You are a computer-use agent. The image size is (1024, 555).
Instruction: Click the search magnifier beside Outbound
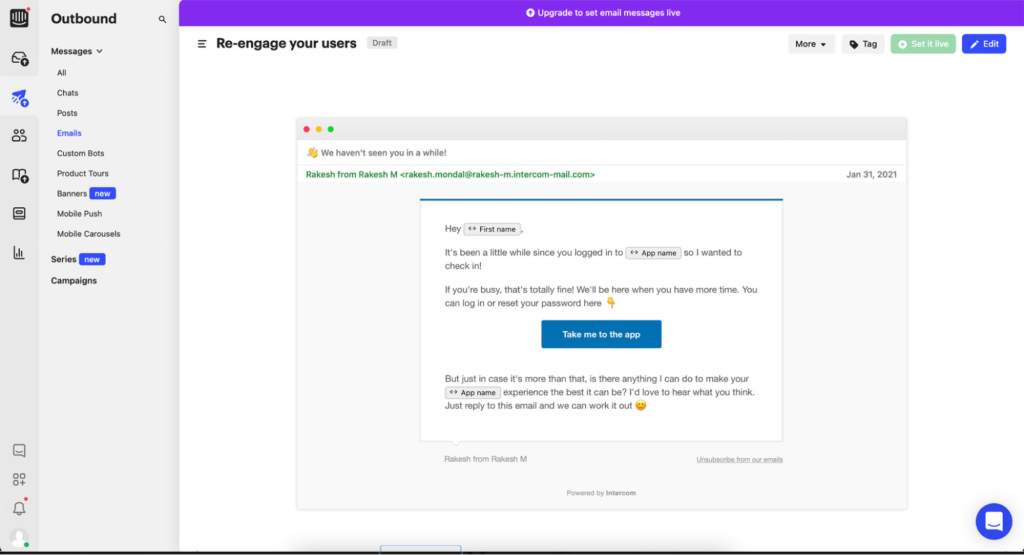(163, 19)
